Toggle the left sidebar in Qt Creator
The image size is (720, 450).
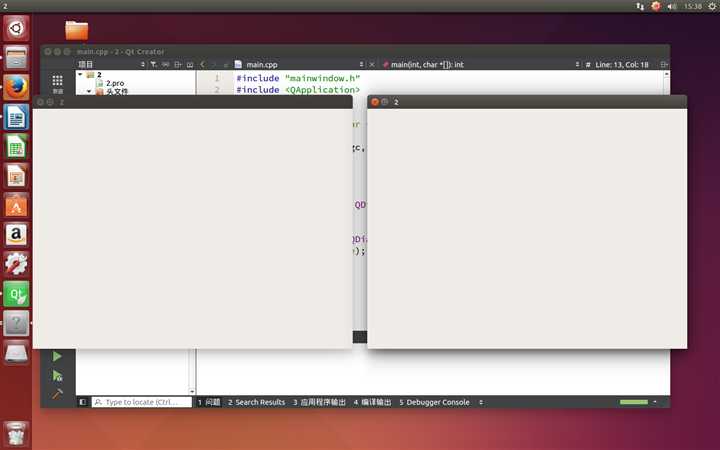click(x=83, y=402)
